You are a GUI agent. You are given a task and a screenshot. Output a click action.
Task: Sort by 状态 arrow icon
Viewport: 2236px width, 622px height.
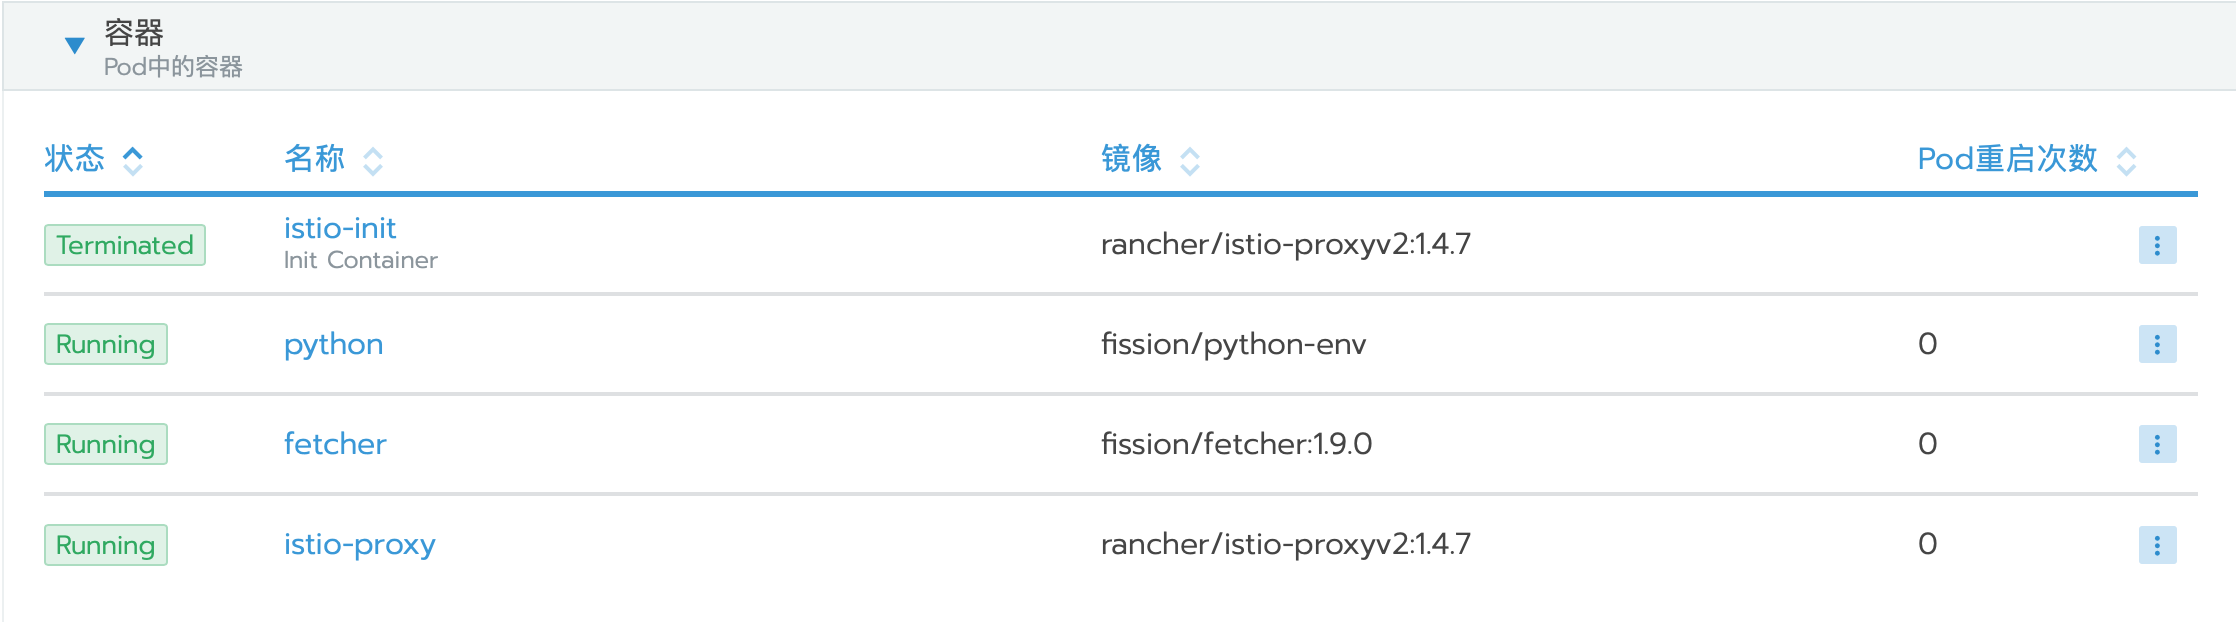[x=132, y=160]
